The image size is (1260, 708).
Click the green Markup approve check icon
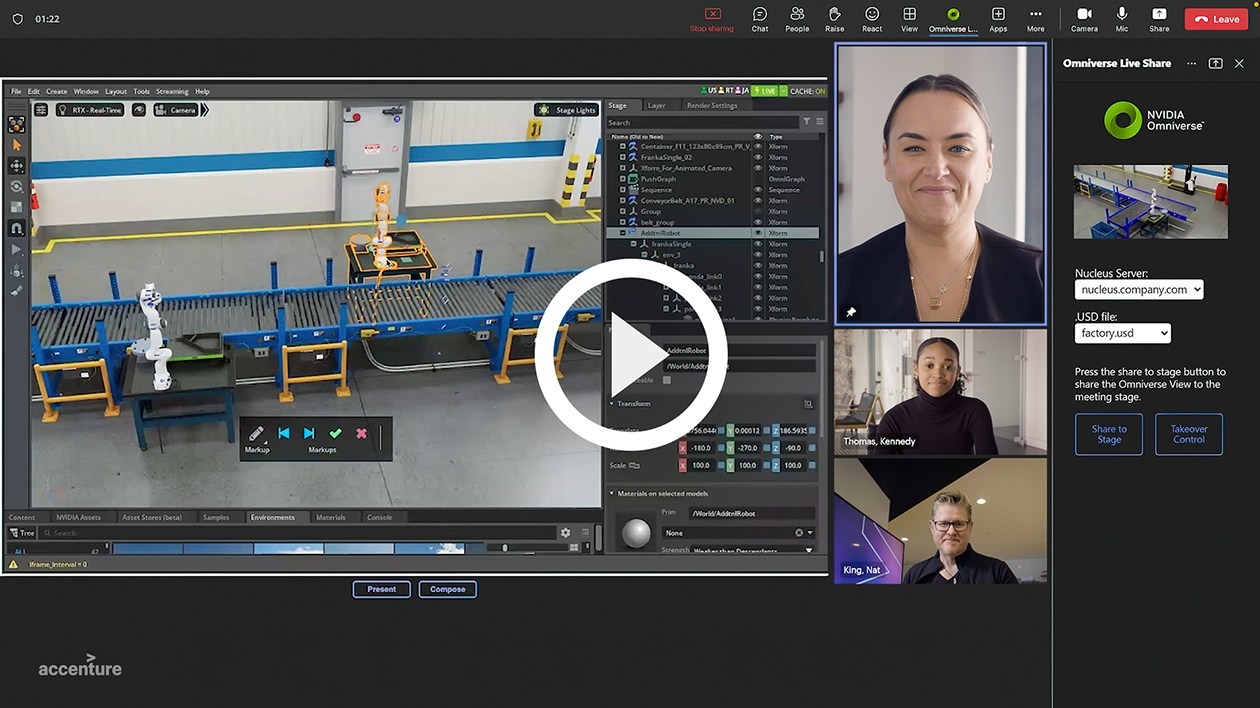[x=336, y=434]
